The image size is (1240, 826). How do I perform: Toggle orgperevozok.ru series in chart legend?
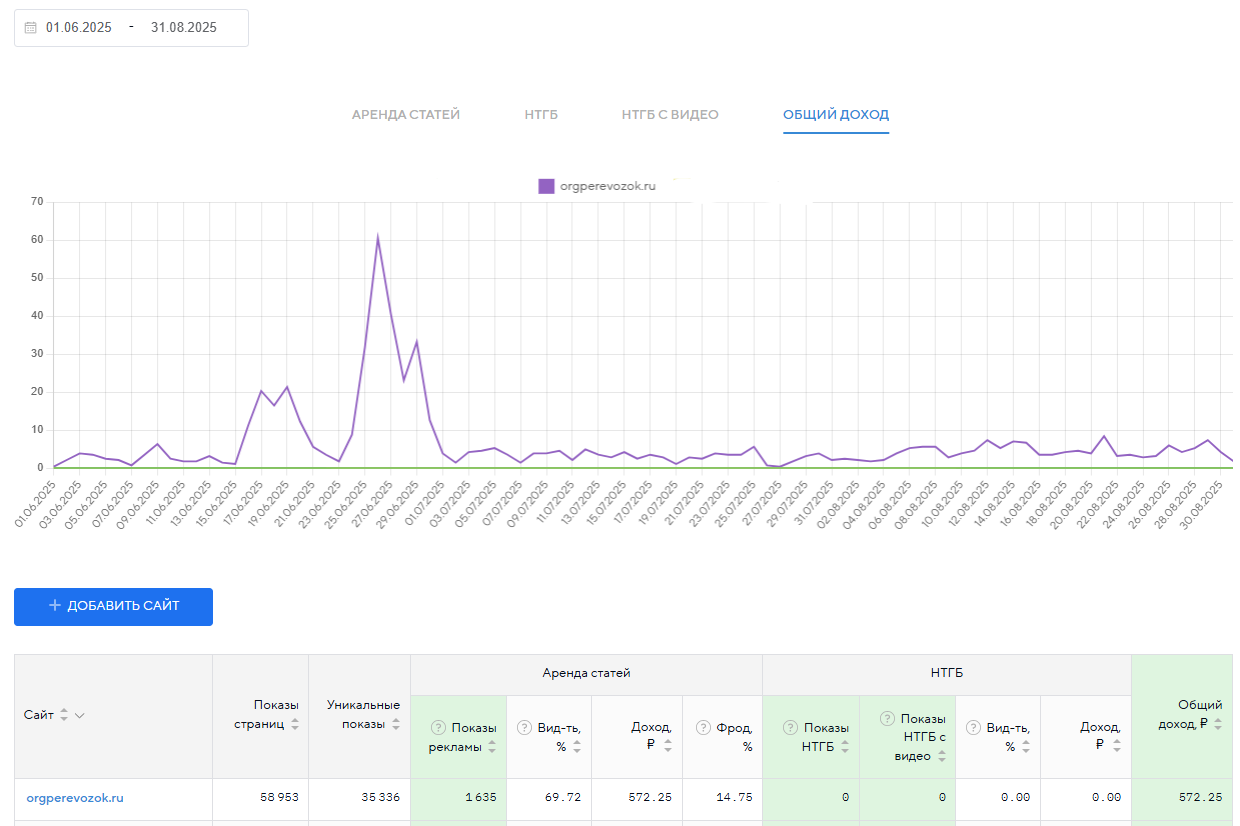tap(597, 186)
